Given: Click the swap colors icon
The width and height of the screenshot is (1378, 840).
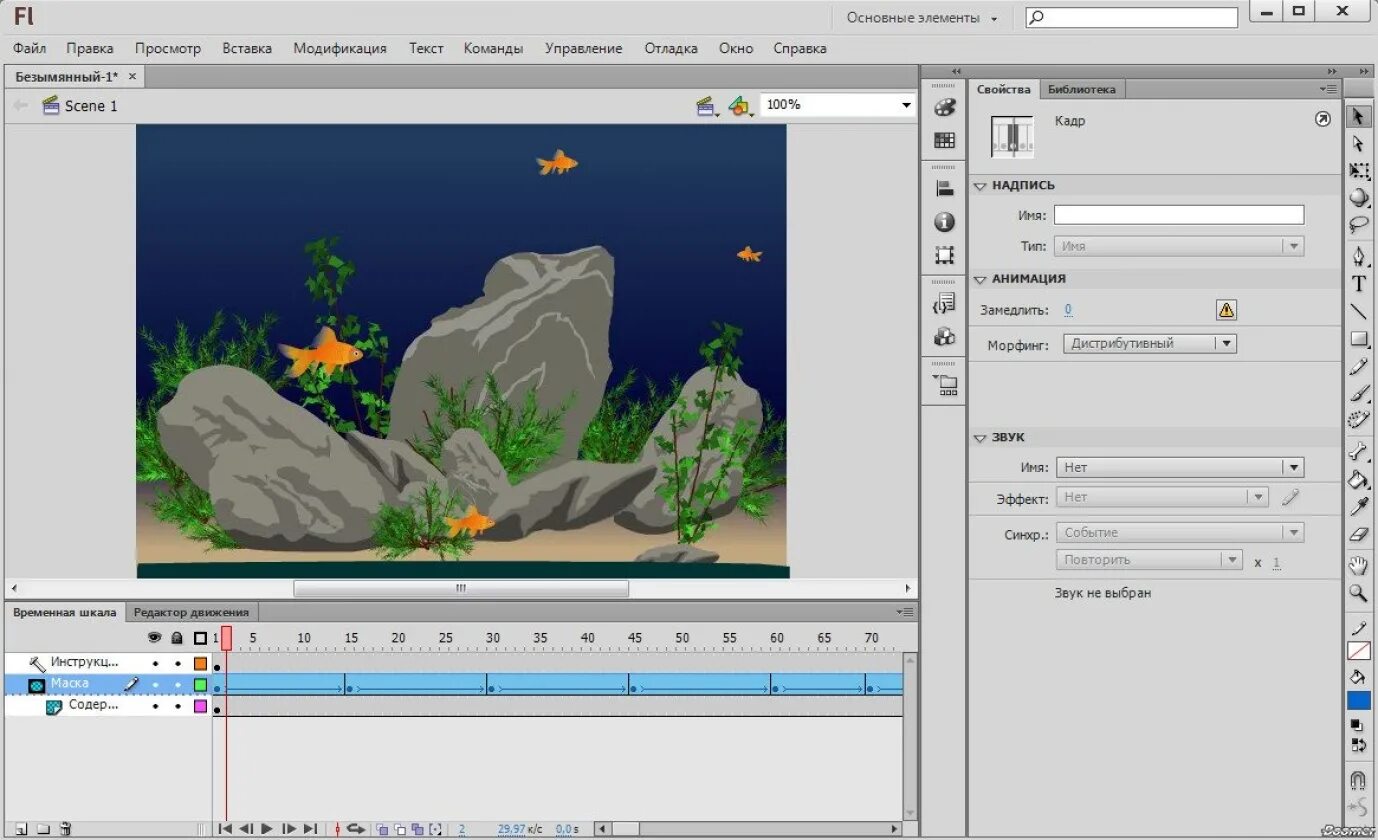Looking at the screenshot, I should 1358,744.
